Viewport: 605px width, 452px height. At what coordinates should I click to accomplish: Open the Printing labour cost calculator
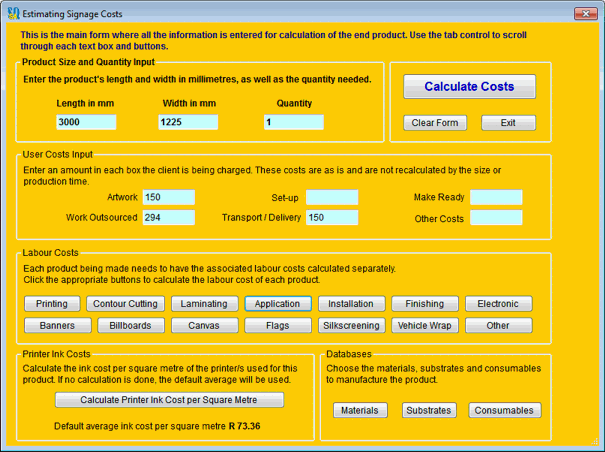click(52, 304)
